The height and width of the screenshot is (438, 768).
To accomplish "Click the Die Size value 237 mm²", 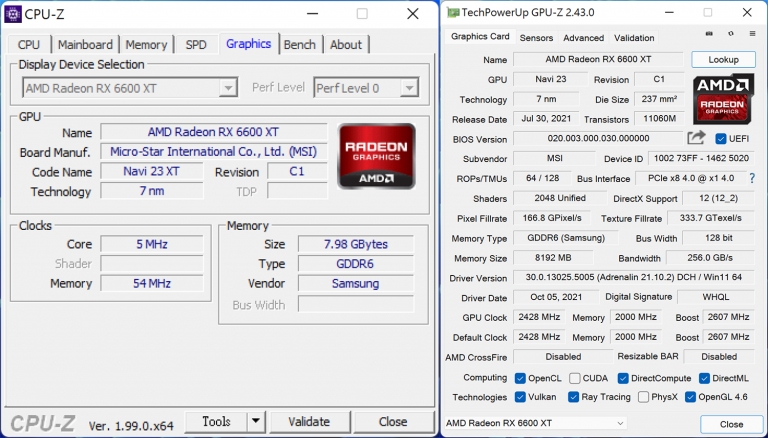I will (x=659, y=99).
